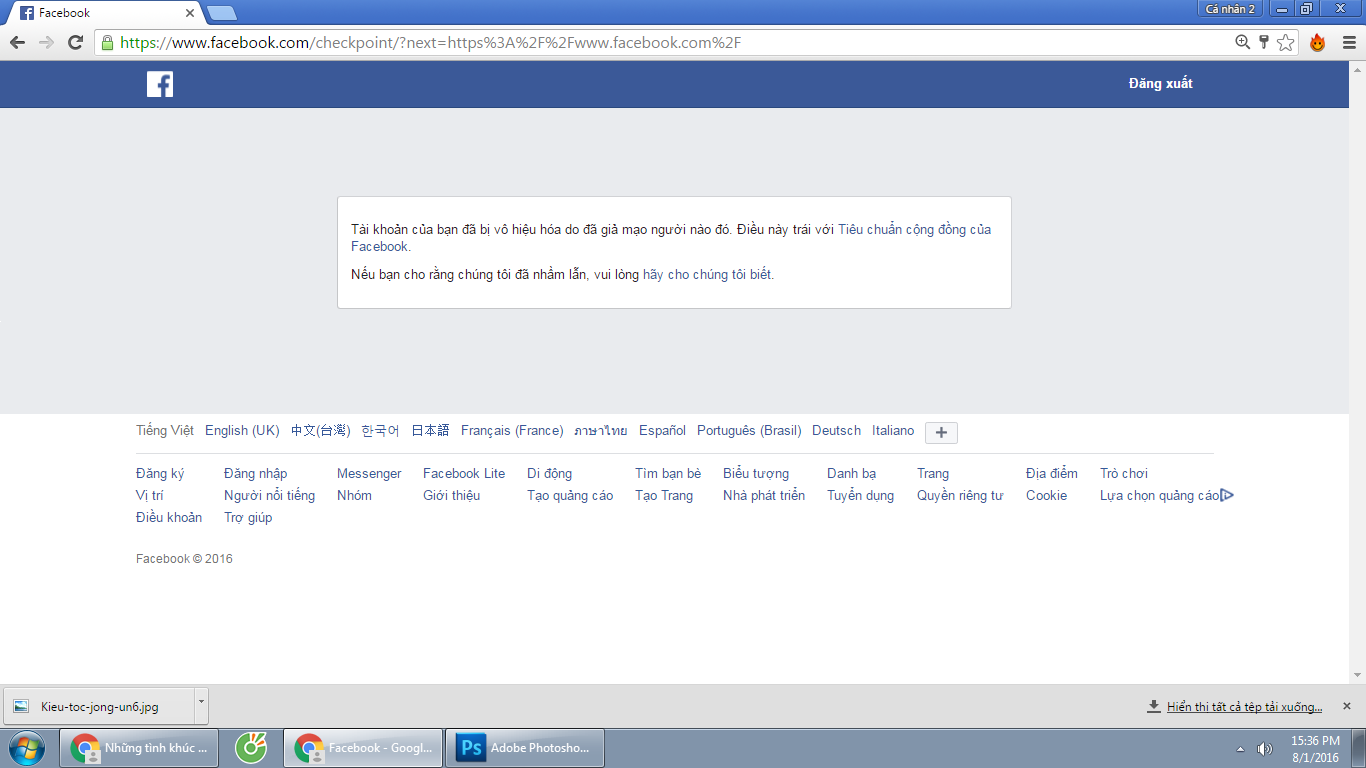The width and height of the screenshot is (1366, 768).
Task: Click Nhà phát triển footer link
Action: 764,496
